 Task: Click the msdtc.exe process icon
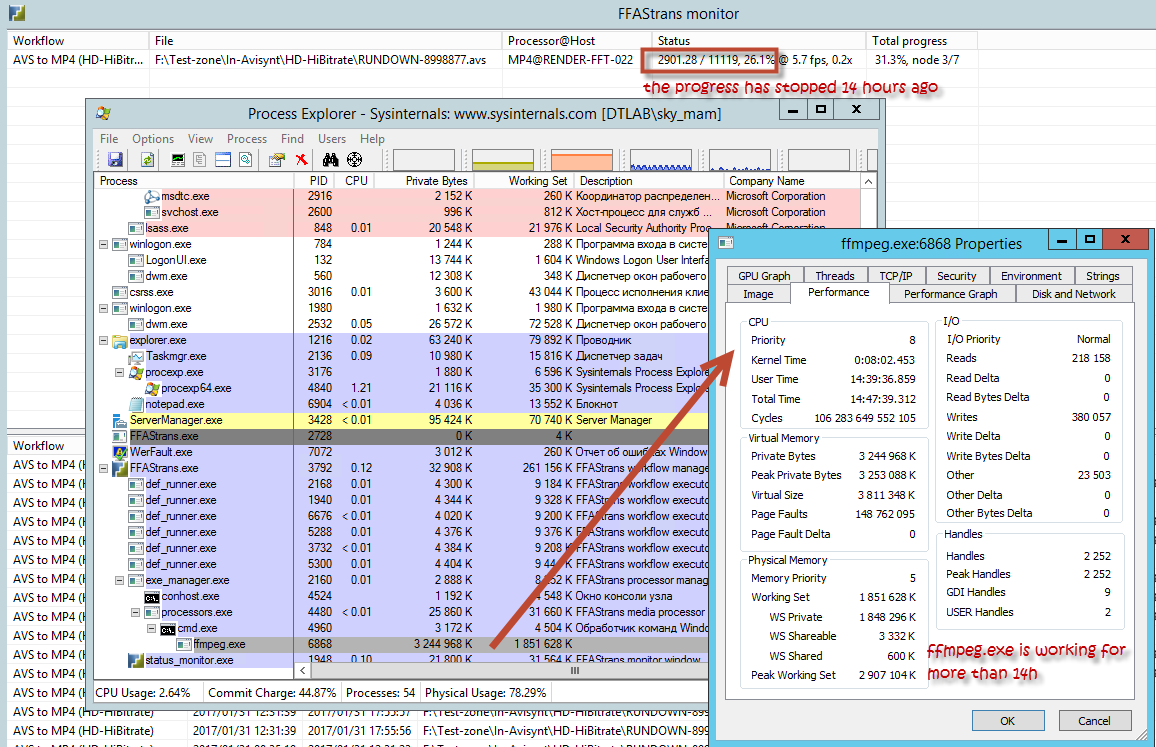tap(153, 197)
